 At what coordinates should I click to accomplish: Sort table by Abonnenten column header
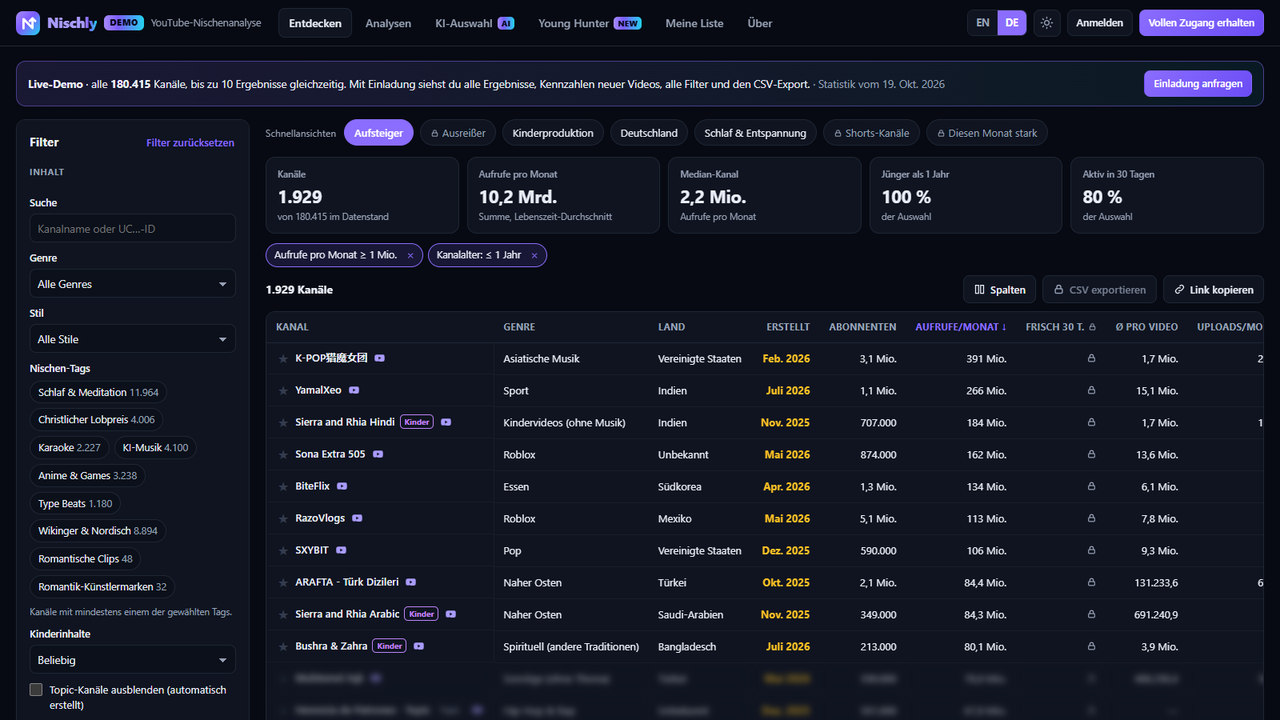pyautogui.click(x=862, y=327)
